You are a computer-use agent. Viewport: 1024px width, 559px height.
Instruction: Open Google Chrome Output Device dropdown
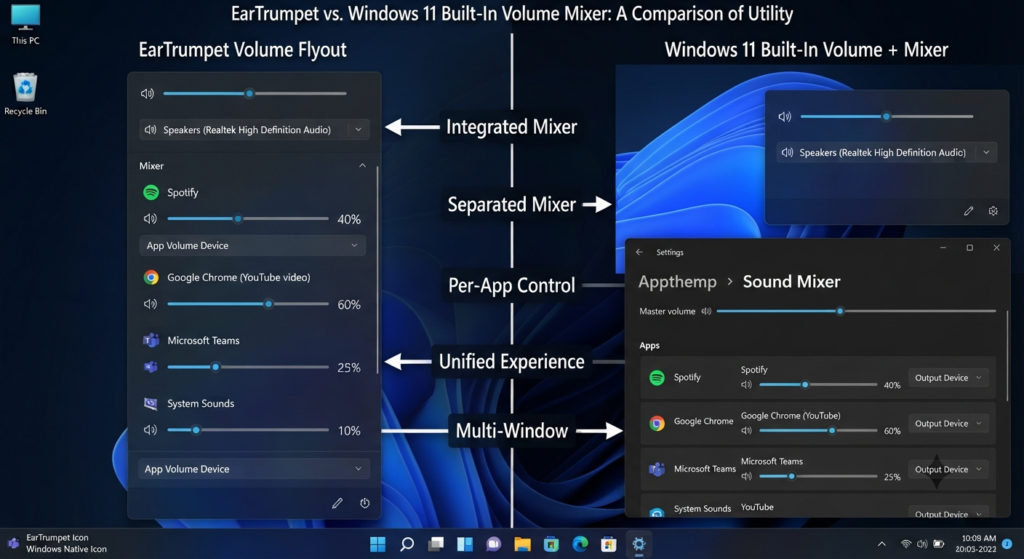coord(948,423)
